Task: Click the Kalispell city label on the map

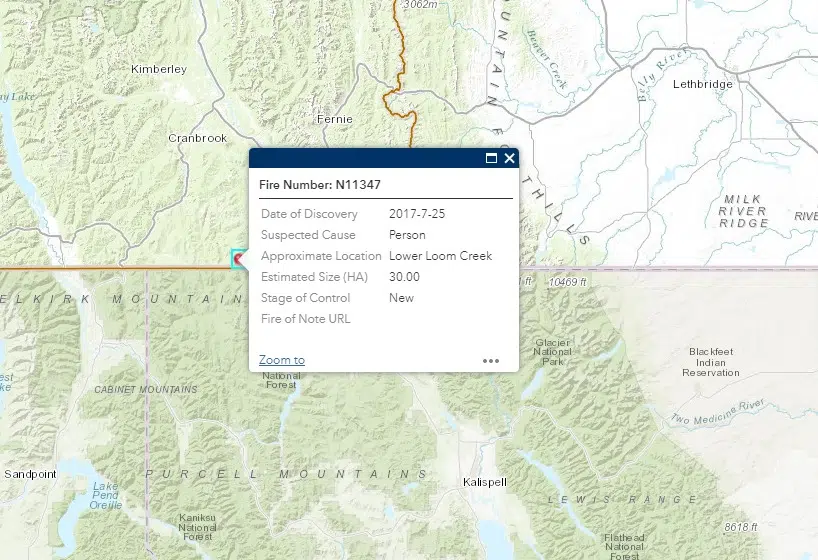Action: (485, 482)
